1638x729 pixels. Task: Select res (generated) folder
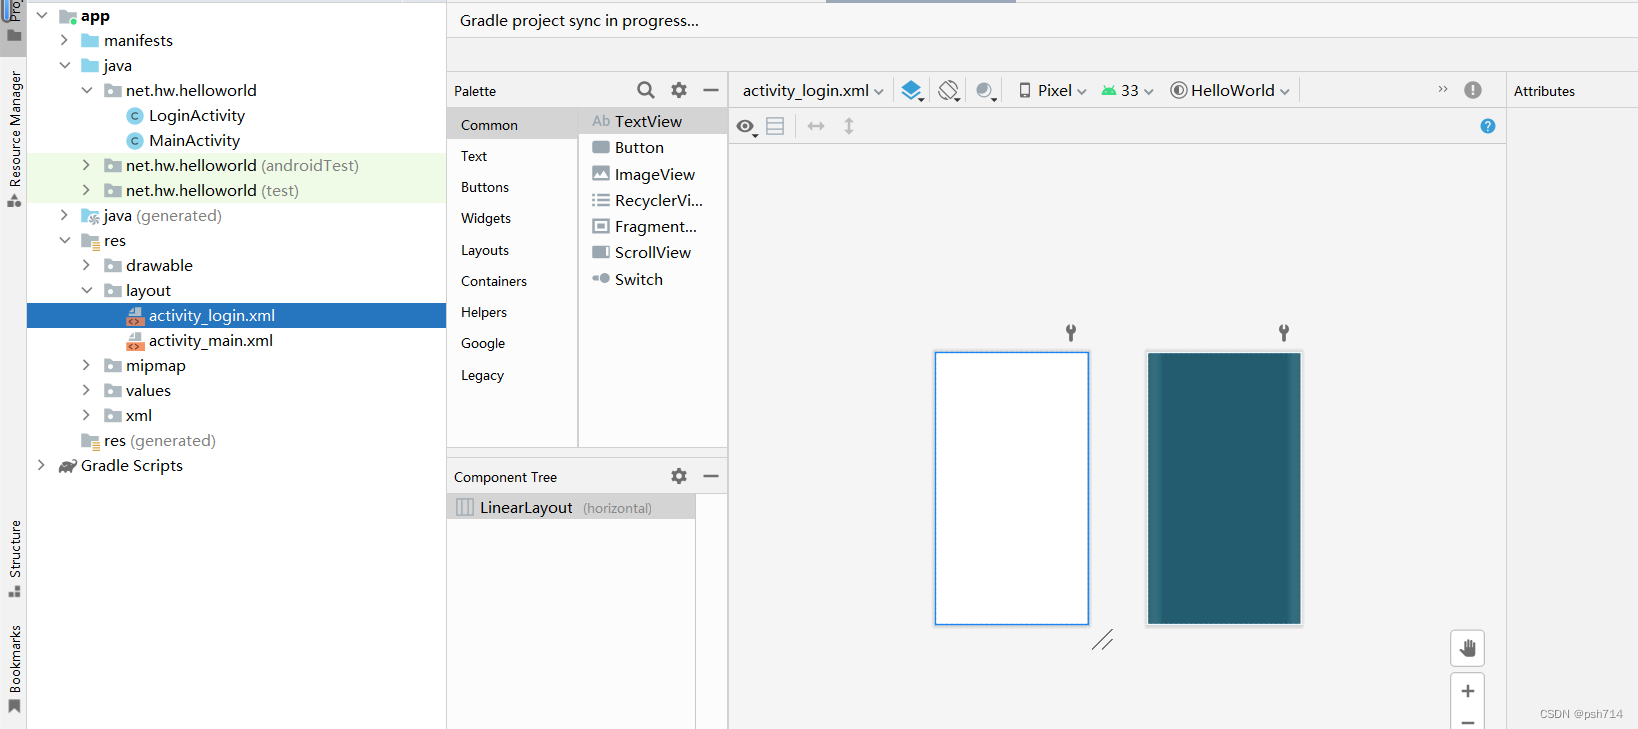(x=148, y=440)
